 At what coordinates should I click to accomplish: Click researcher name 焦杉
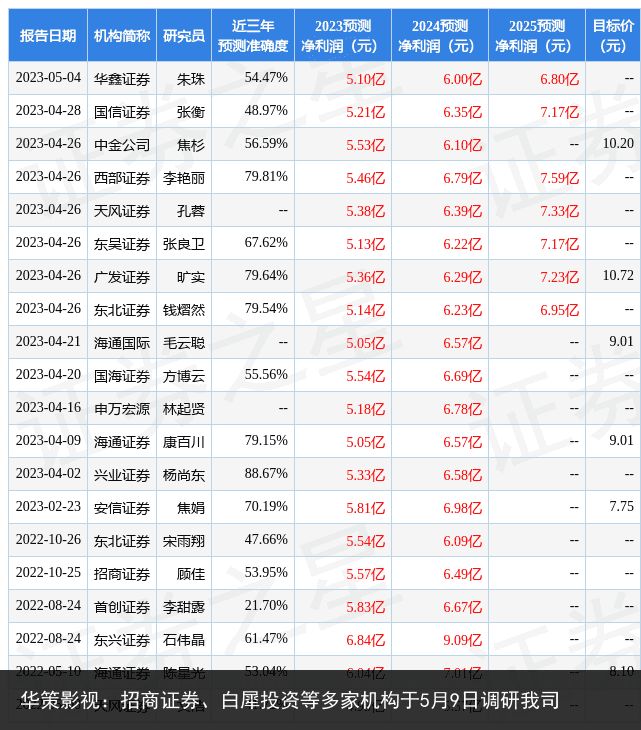[x=191, y=145]
